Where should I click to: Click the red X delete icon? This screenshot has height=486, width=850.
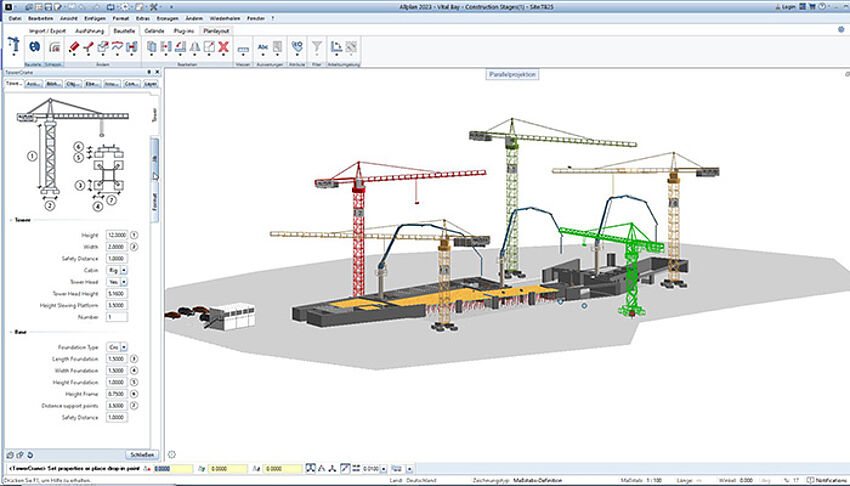(x=223, y=47)
